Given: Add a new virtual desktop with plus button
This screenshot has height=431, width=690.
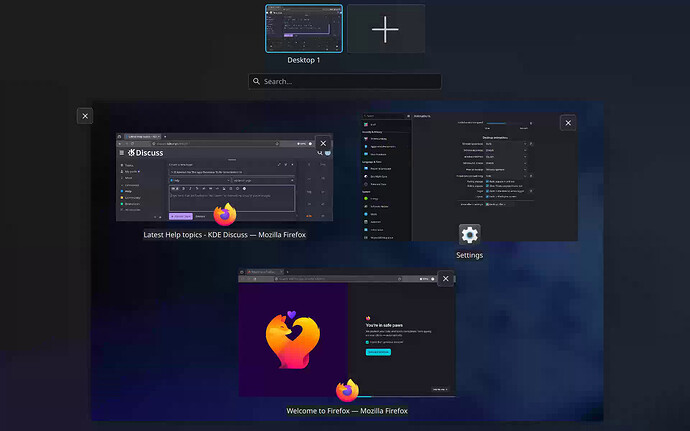Looking at the screenshot, I should pyautogui.click(x=385, y=29).
